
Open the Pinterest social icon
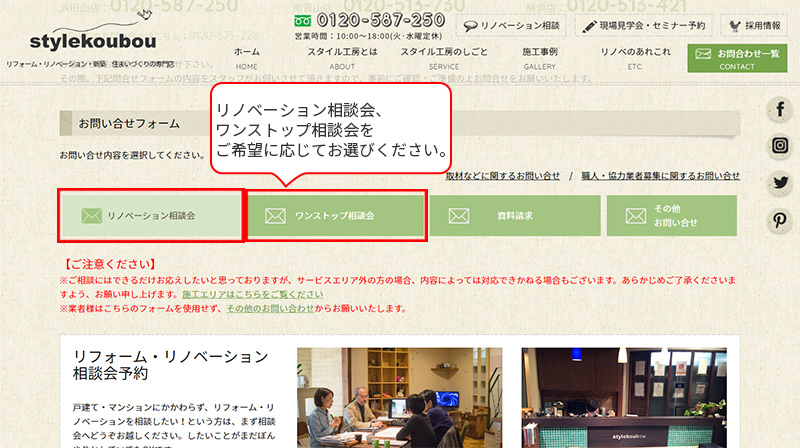[780, 220]
